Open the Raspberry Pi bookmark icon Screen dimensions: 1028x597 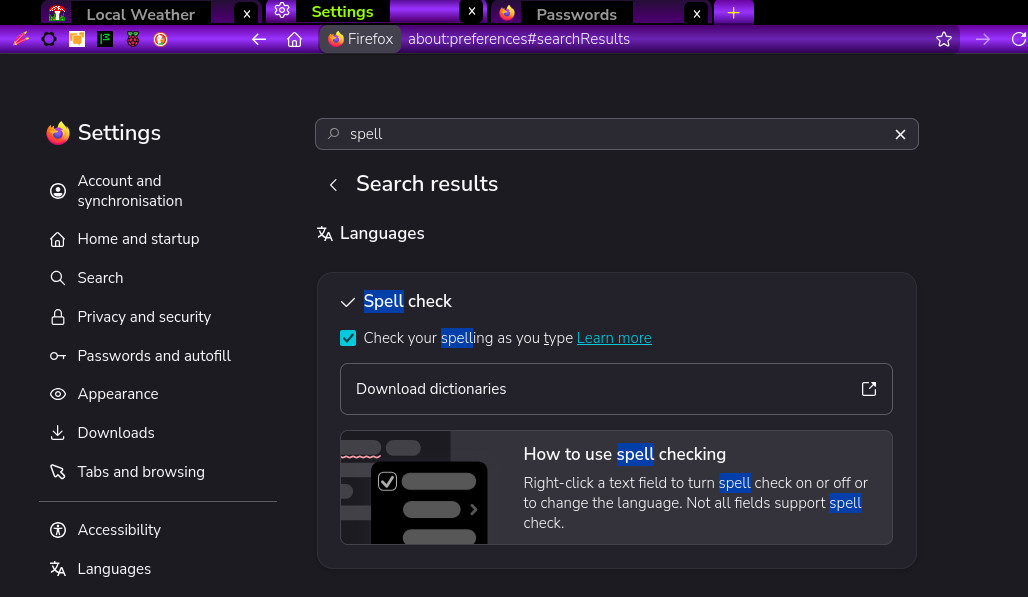133,39
